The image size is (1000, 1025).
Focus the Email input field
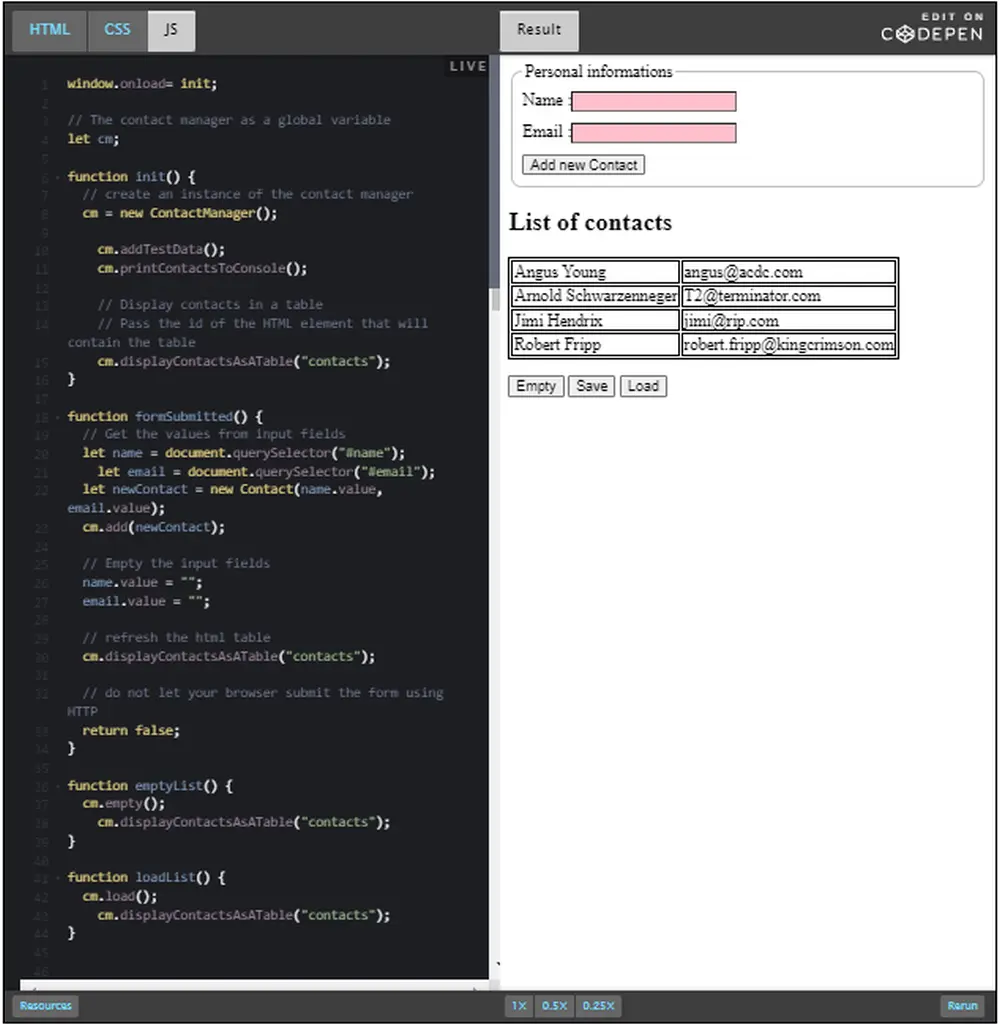click(x=654, y=133)
